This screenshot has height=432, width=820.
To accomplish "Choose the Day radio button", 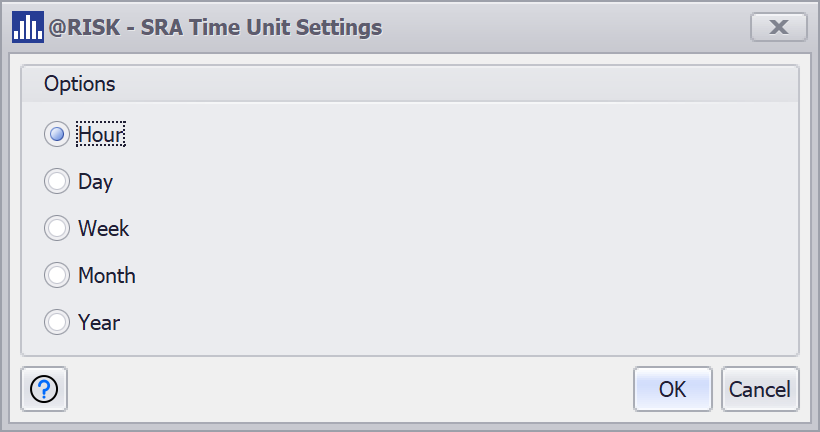I will click(57, 181).
